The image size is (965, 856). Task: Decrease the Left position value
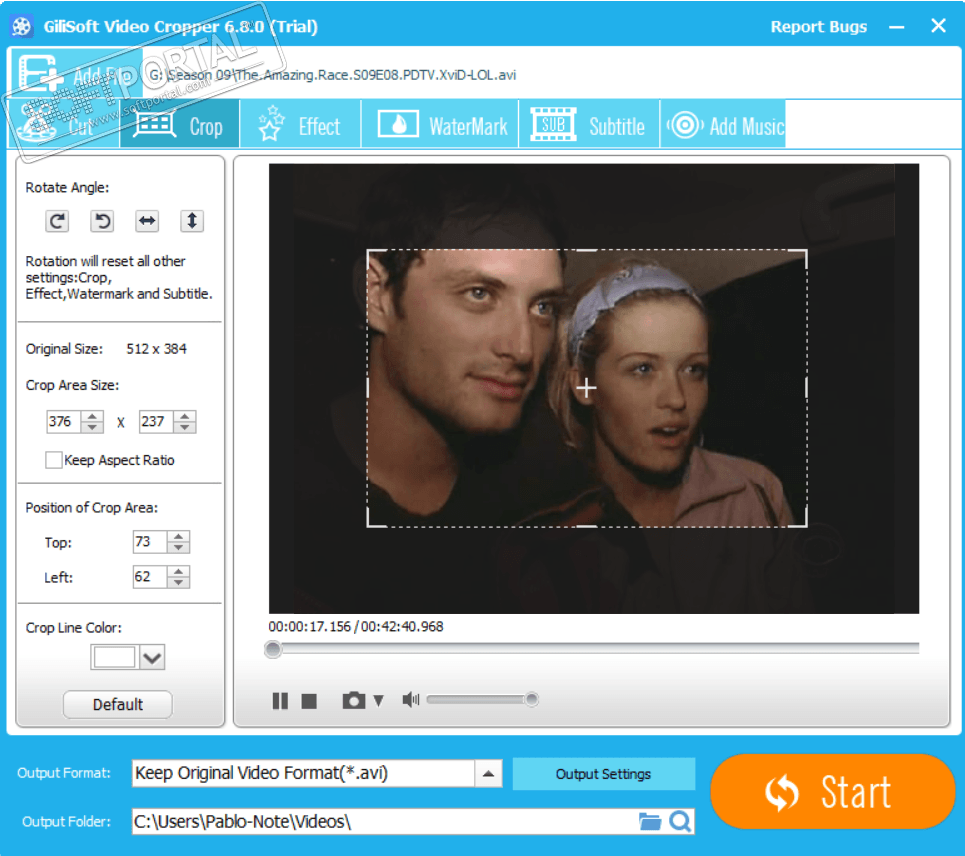(x=178, y=582)
